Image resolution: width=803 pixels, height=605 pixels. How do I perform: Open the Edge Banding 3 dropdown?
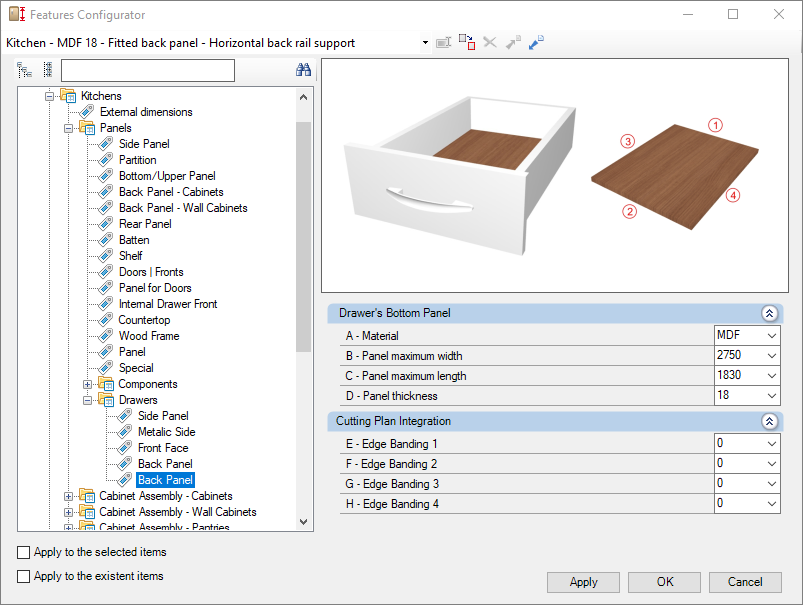[772, 484]
